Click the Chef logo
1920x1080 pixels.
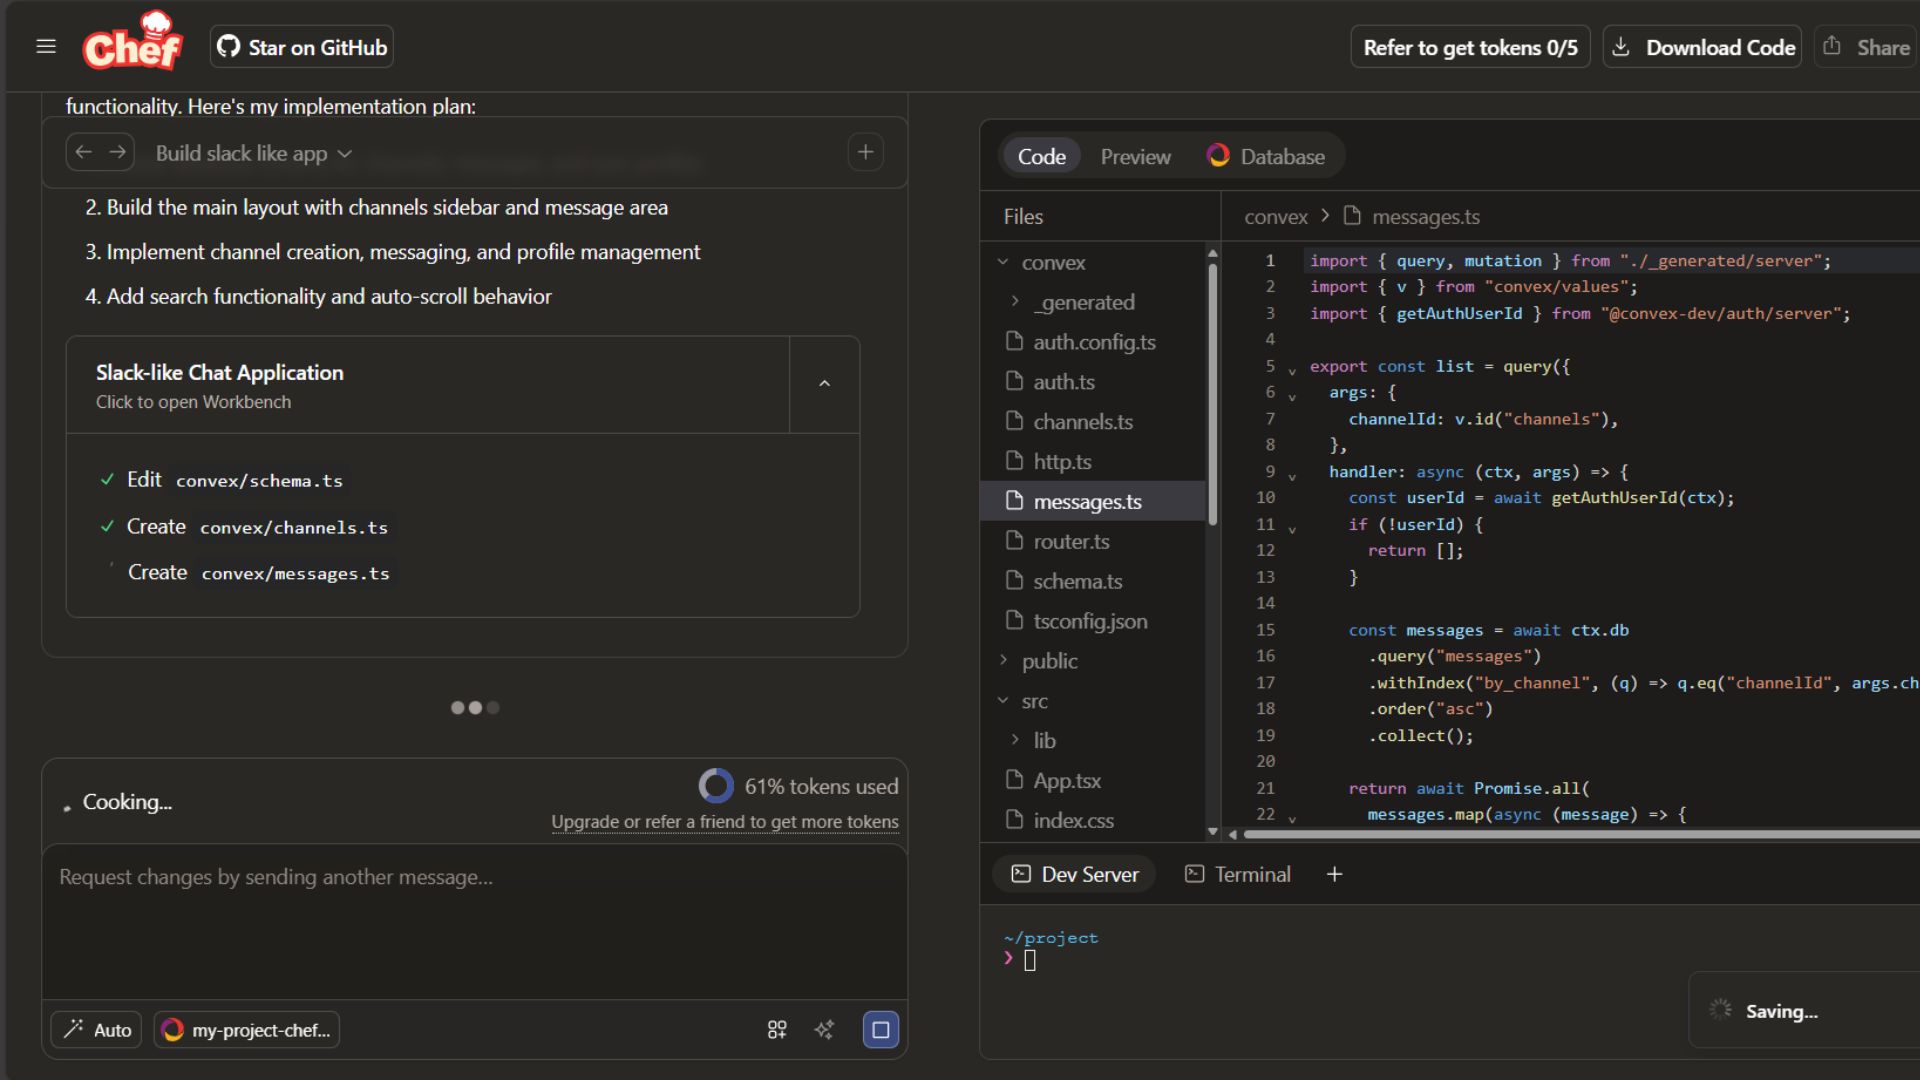tap(132, 45)
